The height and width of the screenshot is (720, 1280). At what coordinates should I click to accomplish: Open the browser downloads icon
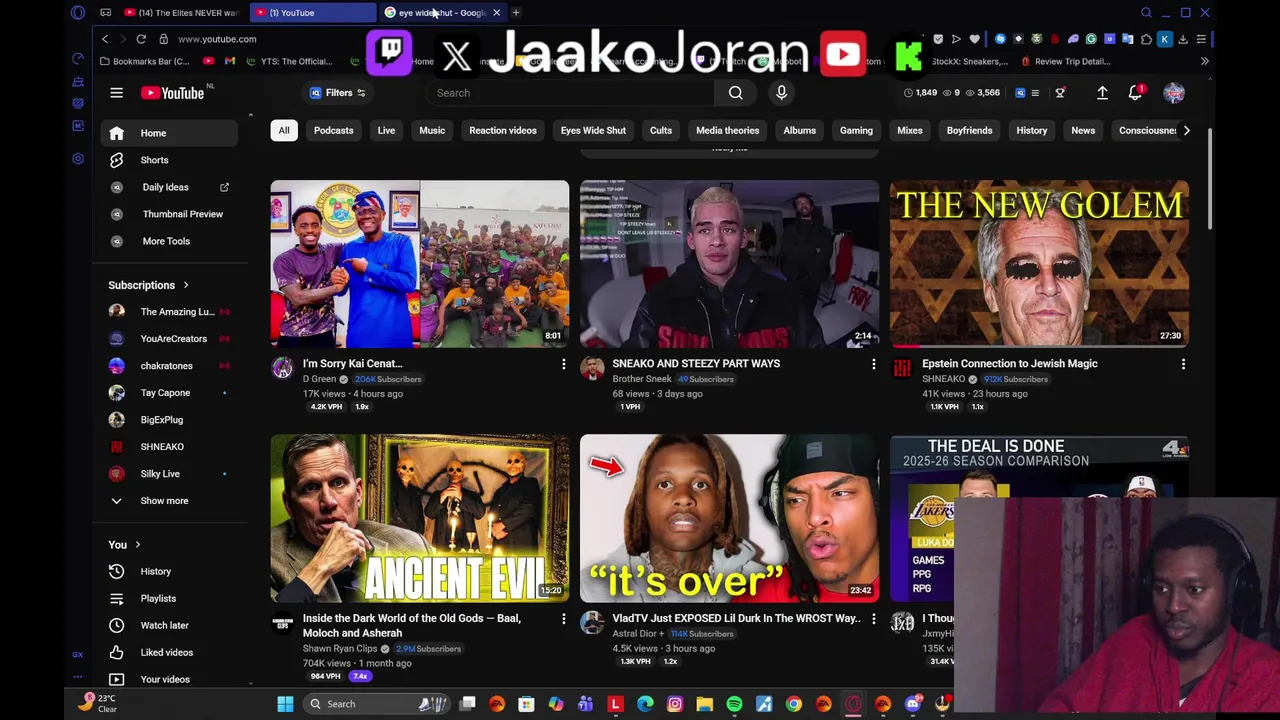pyautogui.click(x=1183, y=39)
